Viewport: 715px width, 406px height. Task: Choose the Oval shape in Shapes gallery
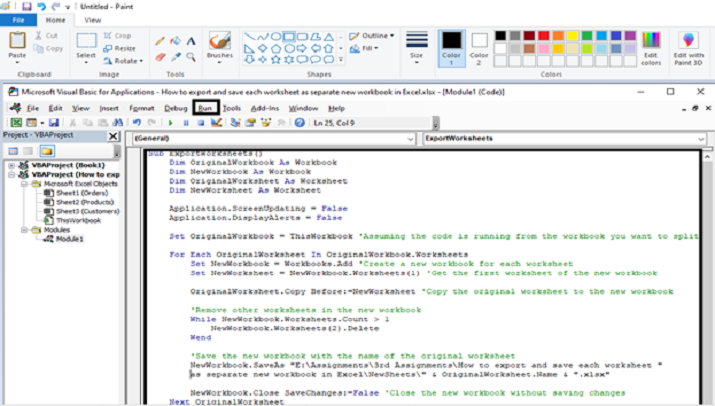click(276, 37)
